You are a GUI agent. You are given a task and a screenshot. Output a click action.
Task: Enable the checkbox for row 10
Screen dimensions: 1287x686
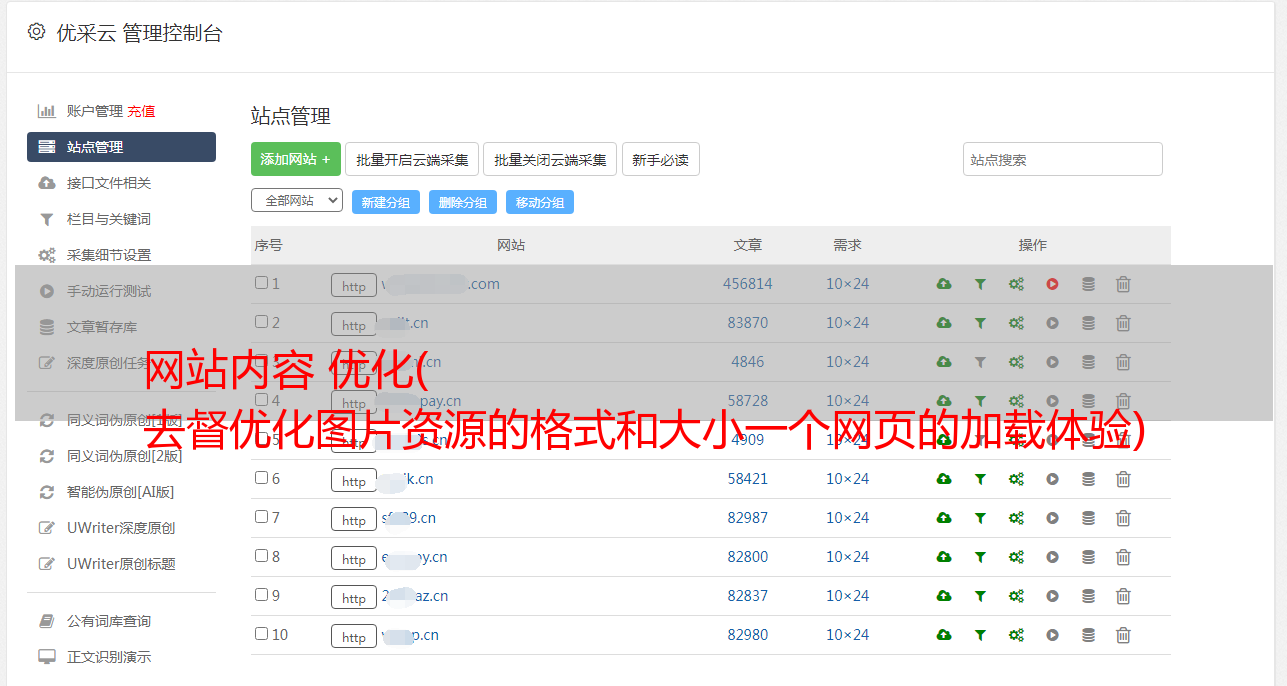point(261,634)
